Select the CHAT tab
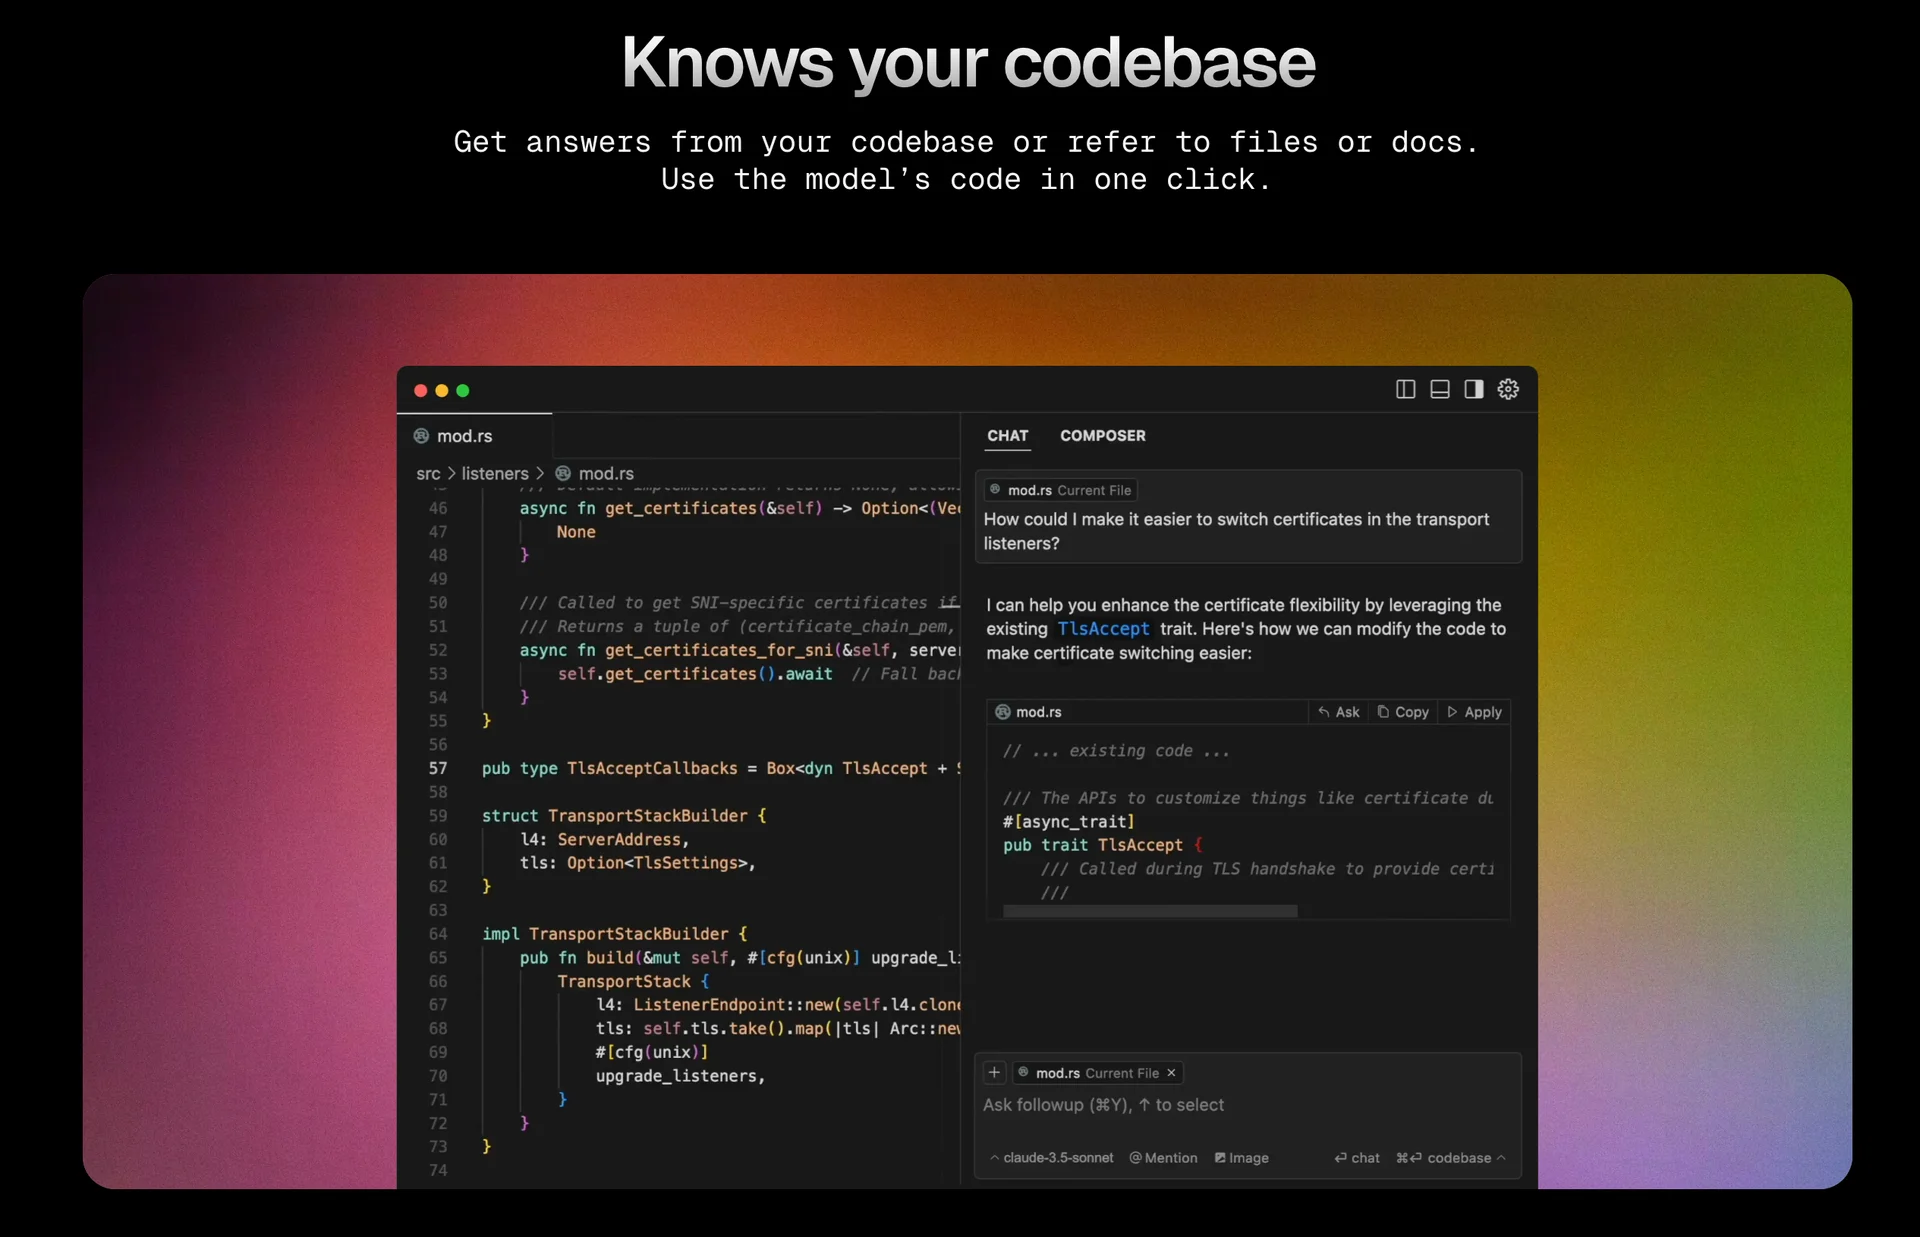 click(x=1007, y=436)
